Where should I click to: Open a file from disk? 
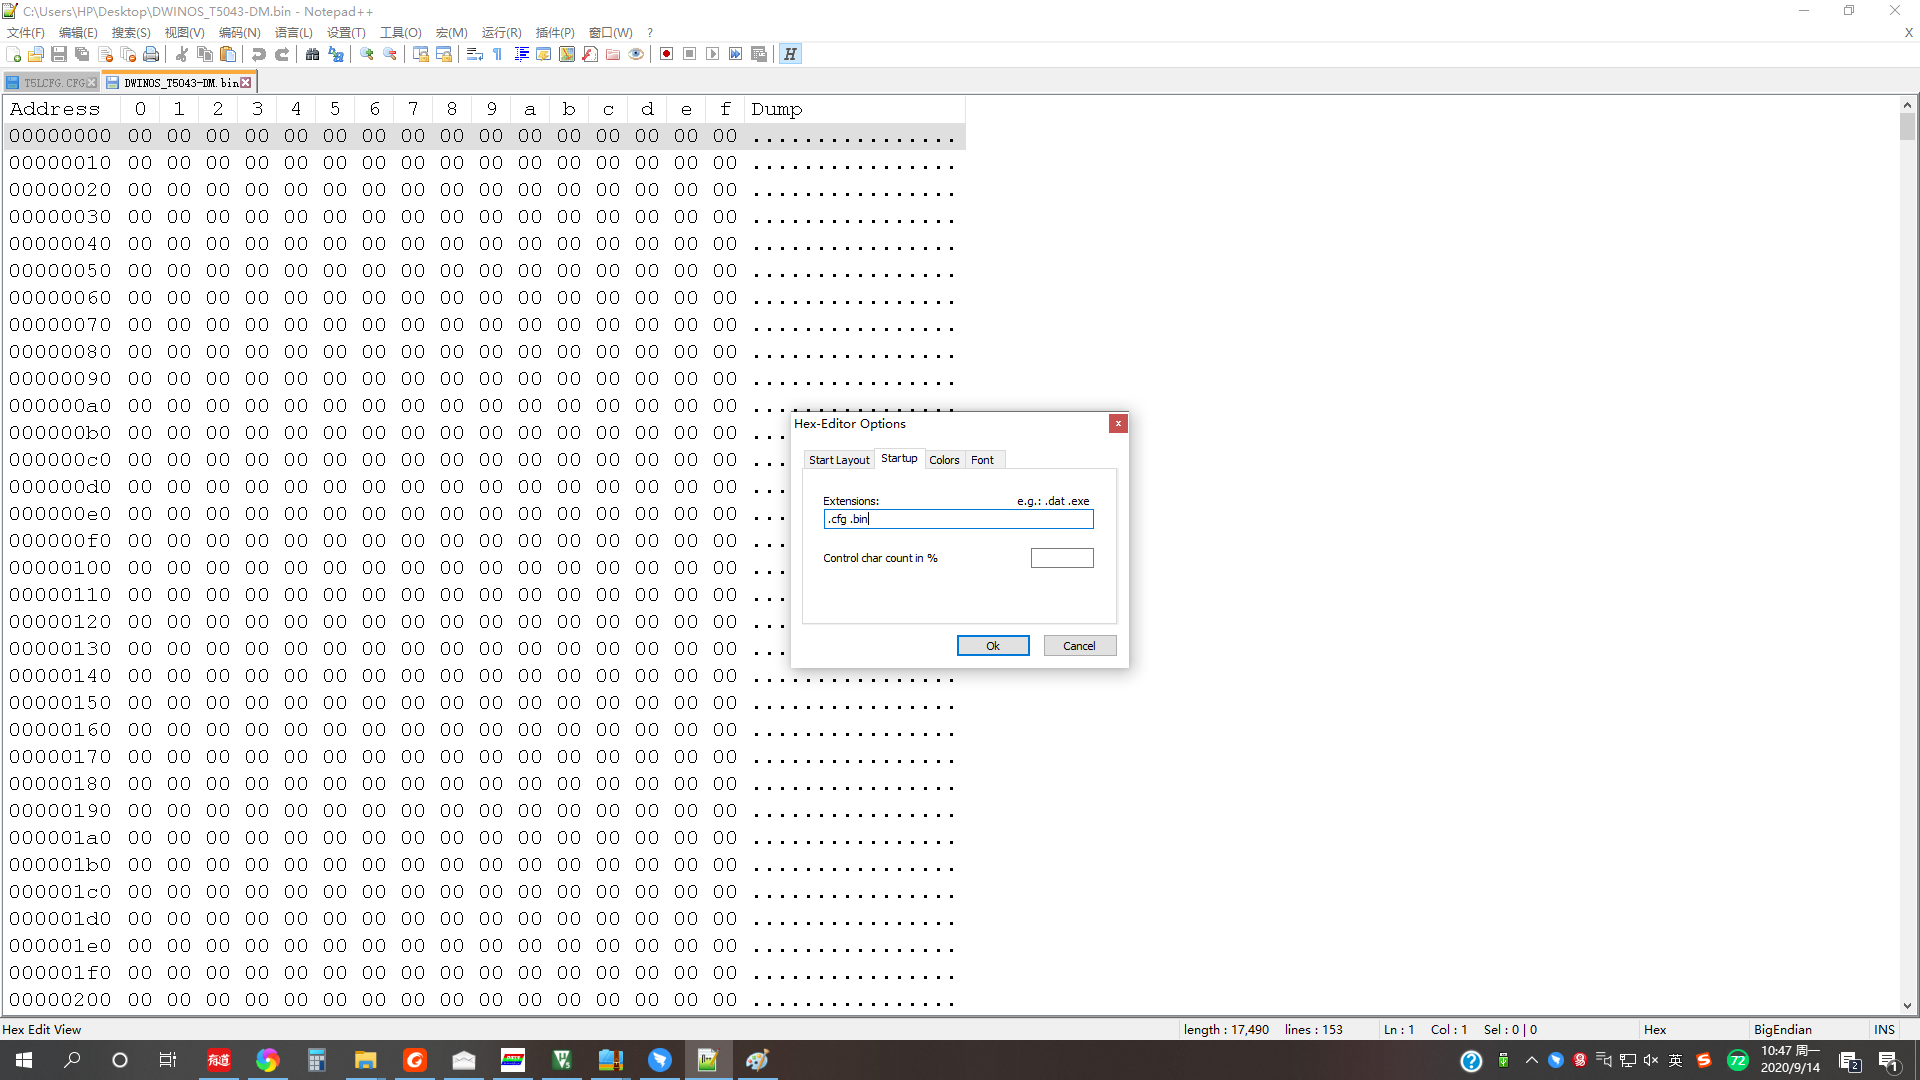[x=35, y=54]
